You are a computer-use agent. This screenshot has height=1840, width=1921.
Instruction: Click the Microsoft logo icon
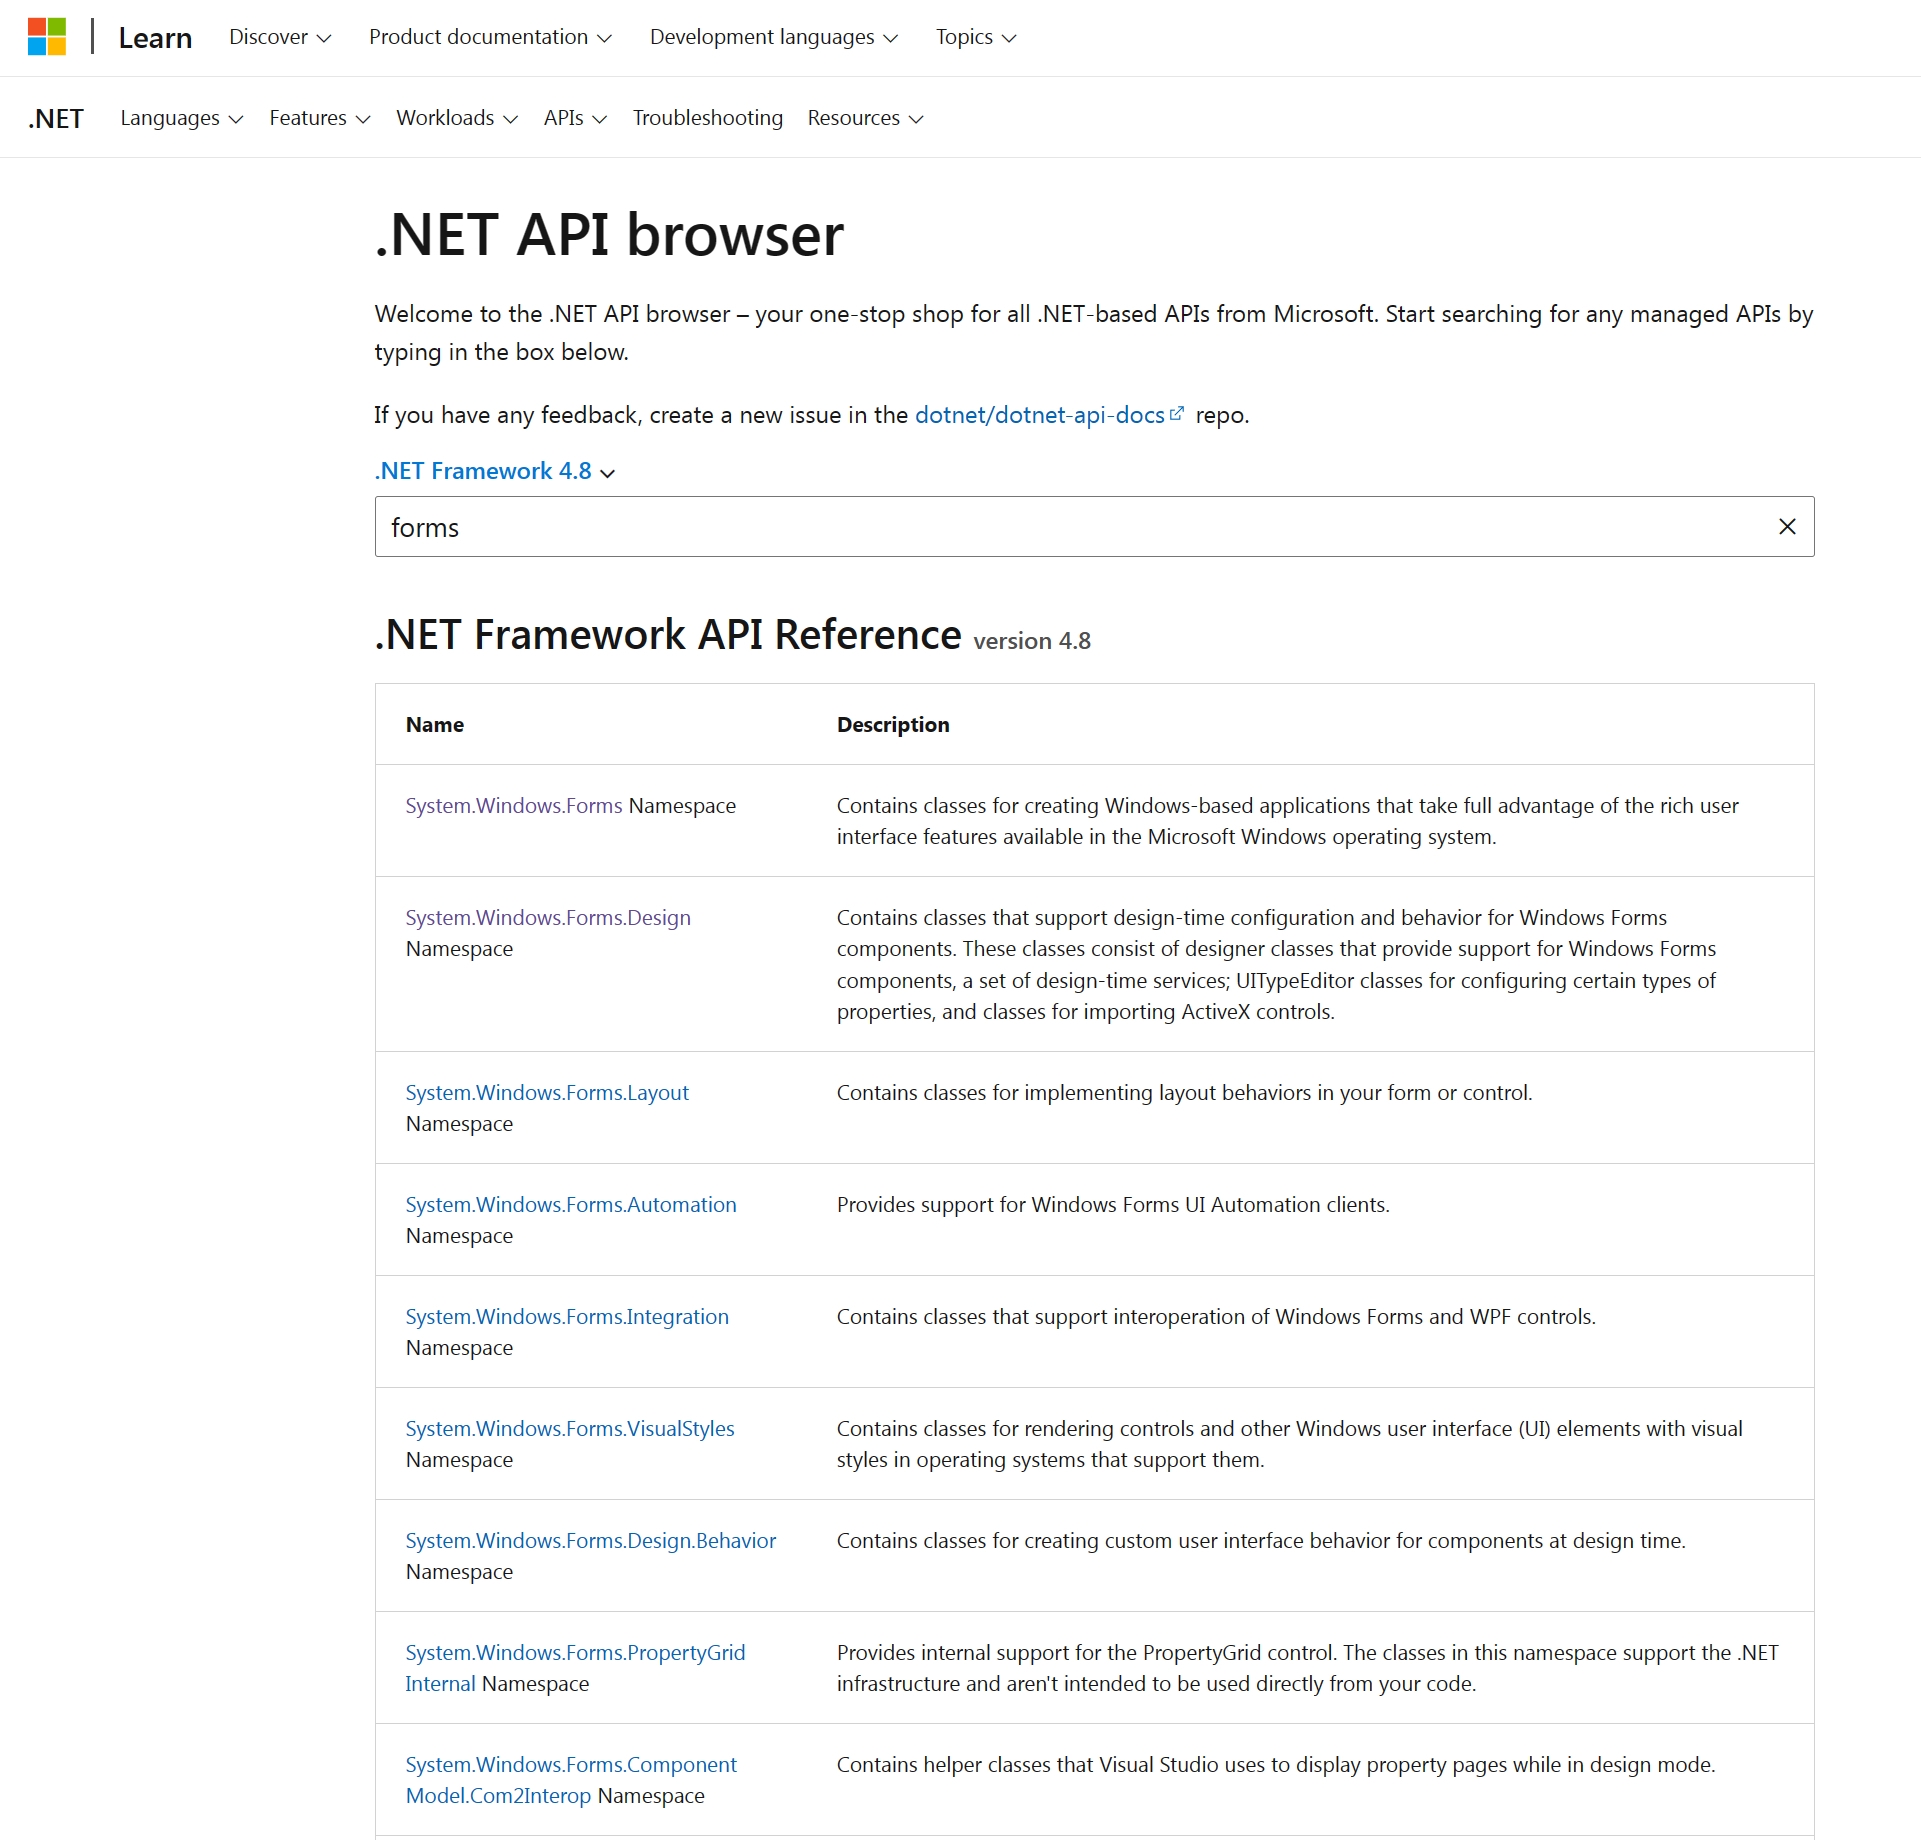click(x=46, y=37)
